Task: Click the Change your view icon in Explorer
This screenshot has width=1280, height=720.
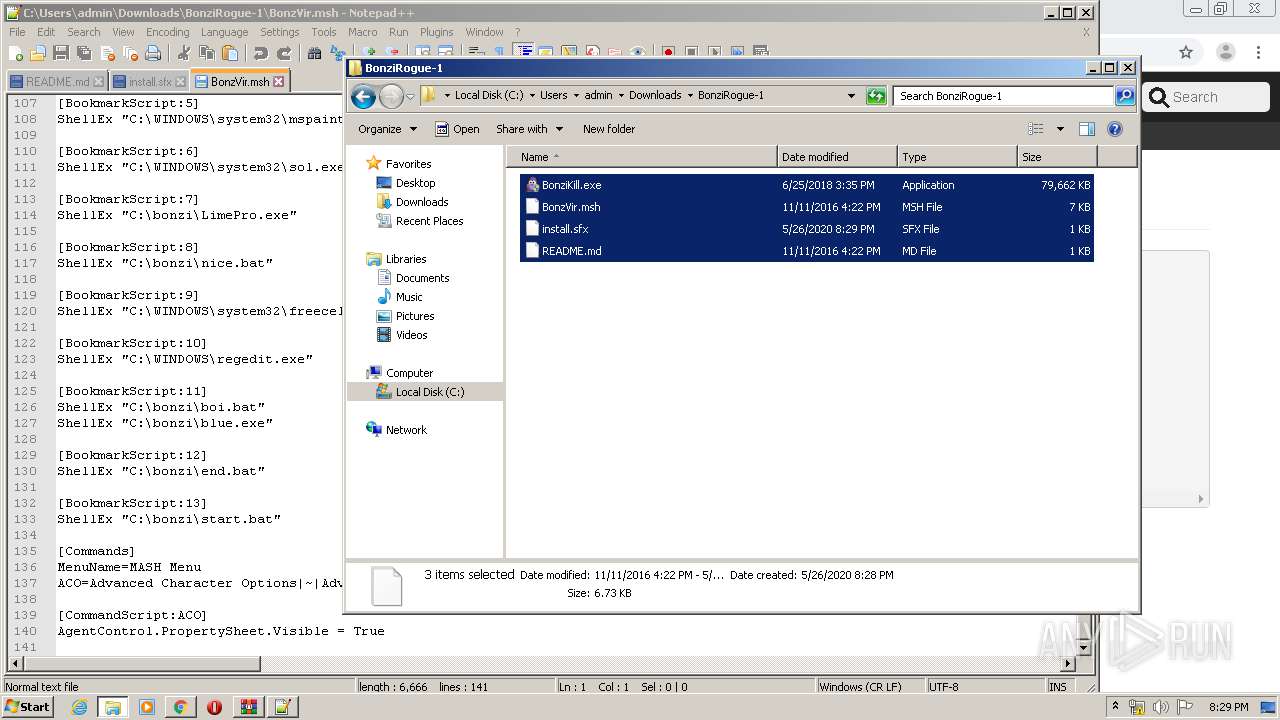Action: point(1036,129)
